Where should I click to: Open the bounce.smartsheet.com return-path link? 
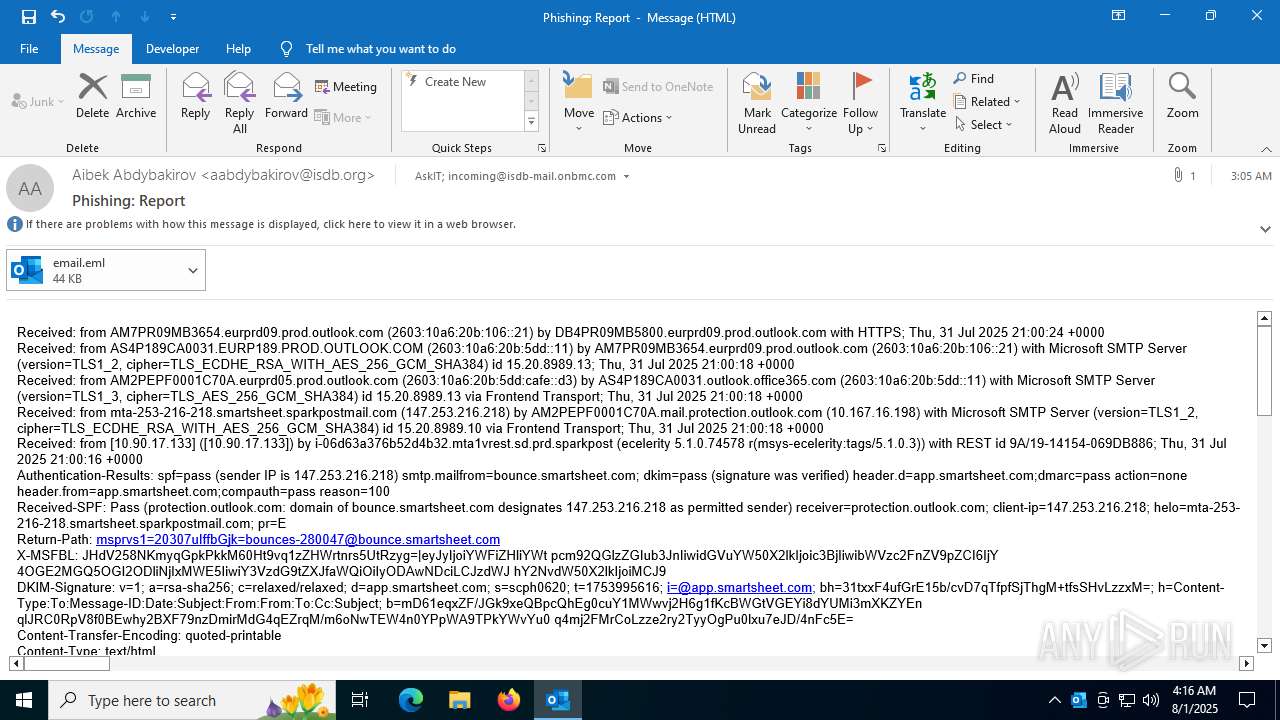pyautogui.click(x=298, y=539)
